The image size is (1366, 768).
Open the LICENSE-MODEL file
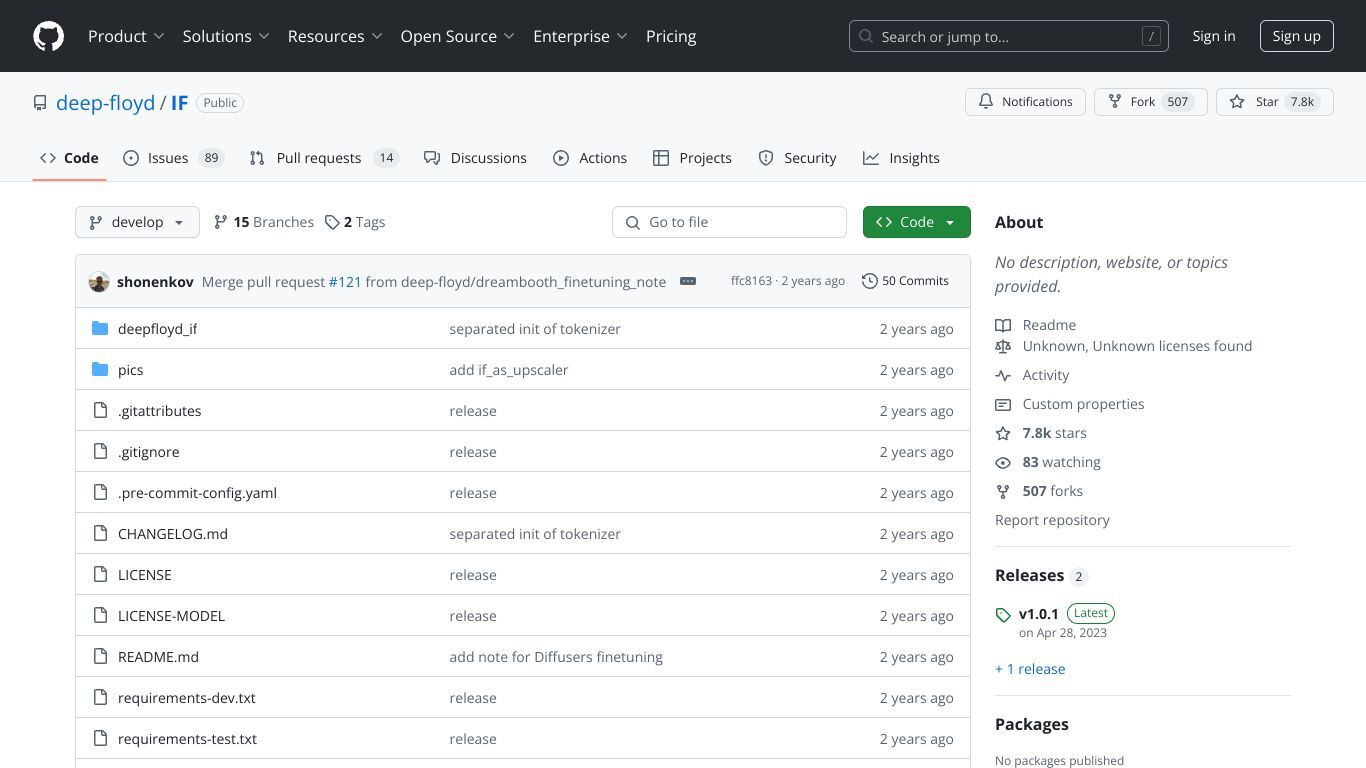[x=171, y=615]
